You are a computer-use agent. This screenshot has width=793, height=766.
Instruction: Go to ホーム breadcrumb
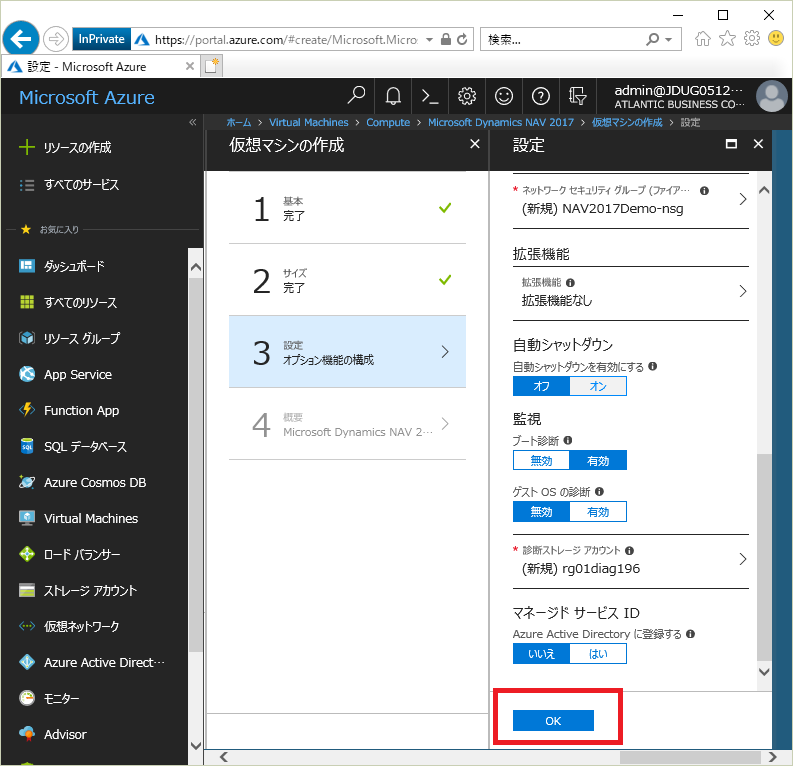[x=238, y=122]
